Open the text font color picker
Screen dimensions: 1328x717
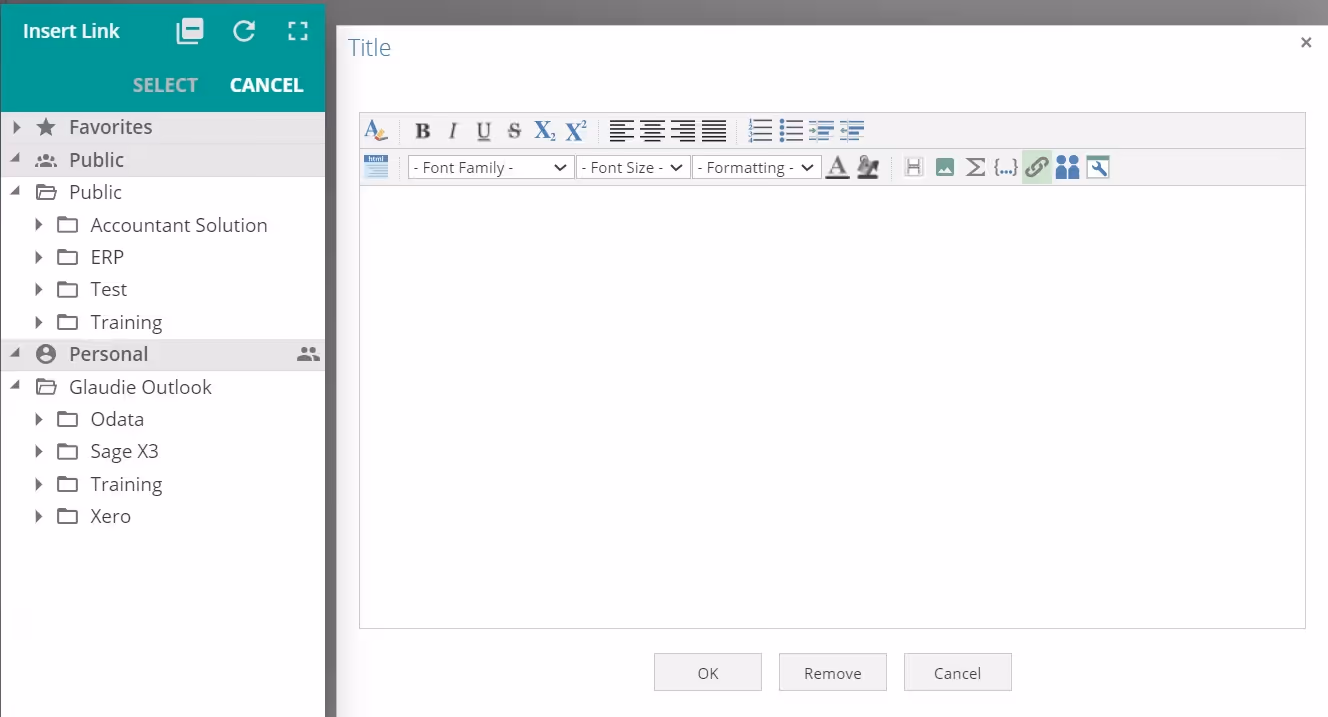pyautogui.click(x=838, y=168)
